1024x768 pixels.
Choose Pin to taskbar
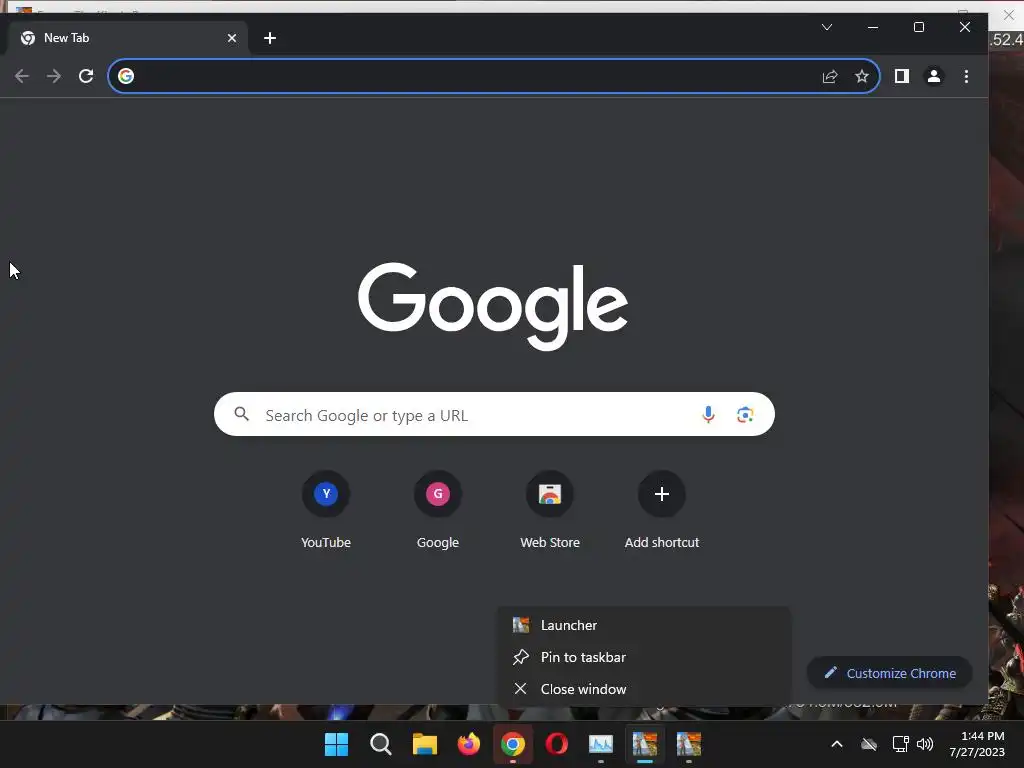pyautogui.click(x=644, y=657)
